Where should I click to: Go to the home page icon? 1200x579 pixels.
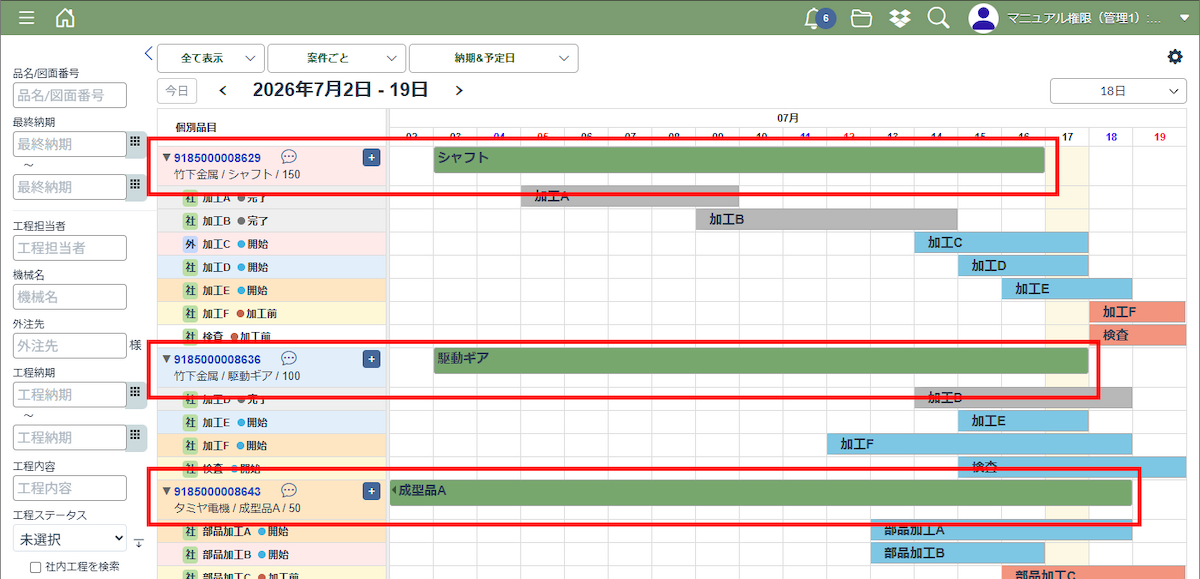pos(65,18)
